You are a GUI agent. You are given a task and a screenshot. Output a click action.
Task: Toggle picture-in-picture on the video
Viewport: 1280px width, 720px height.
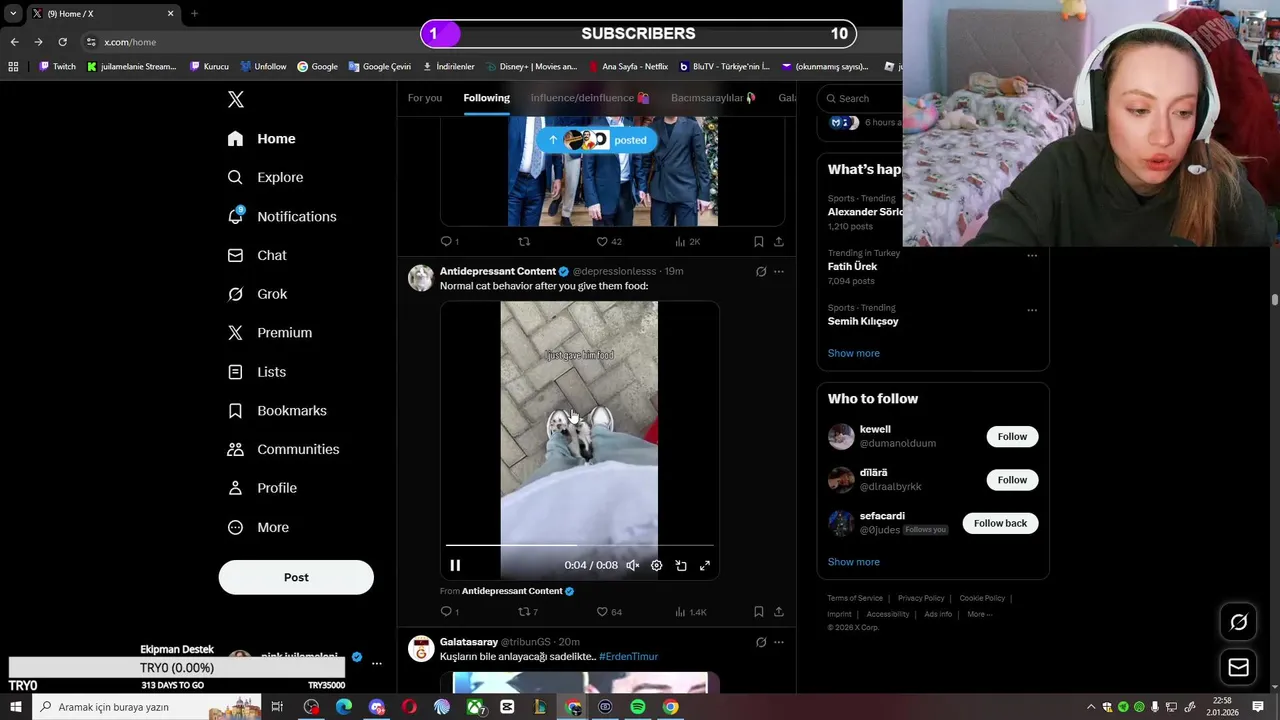coord(681,565)
